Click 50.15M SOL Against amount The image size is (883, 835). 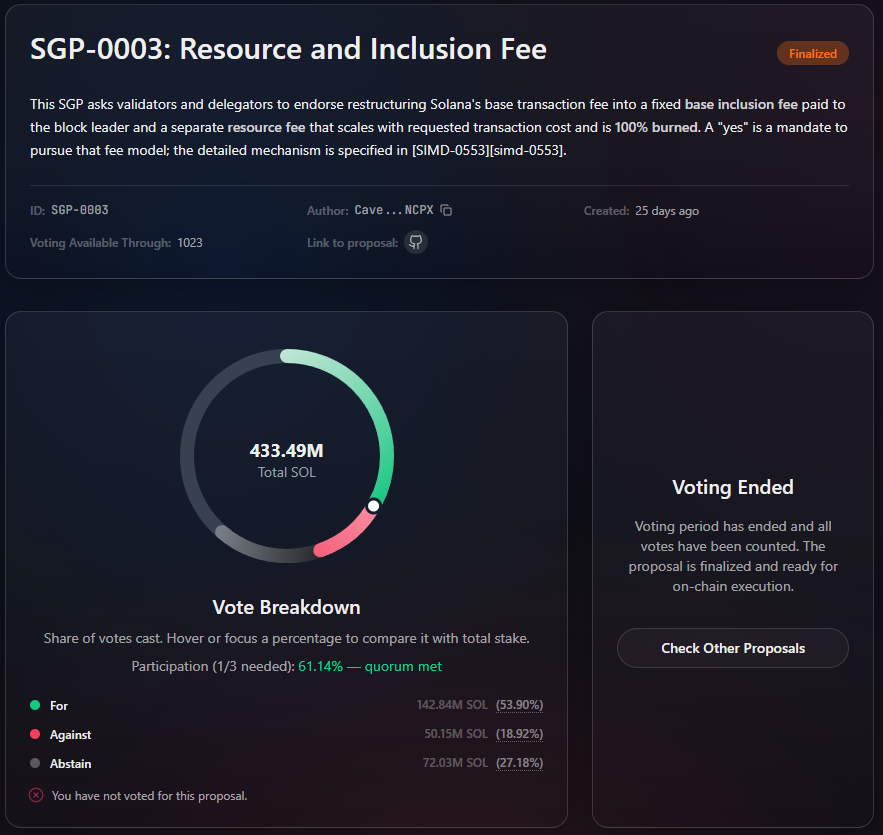click(x=456, y=734)
